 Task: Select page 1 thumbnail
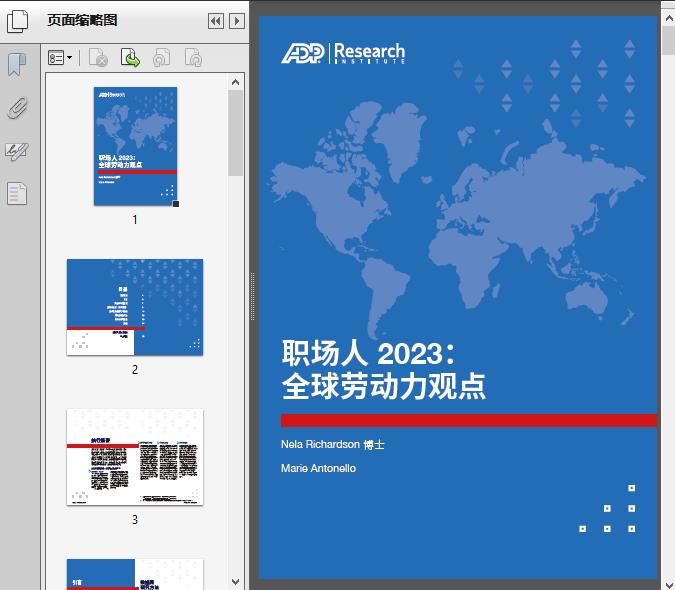click(136, 146)
